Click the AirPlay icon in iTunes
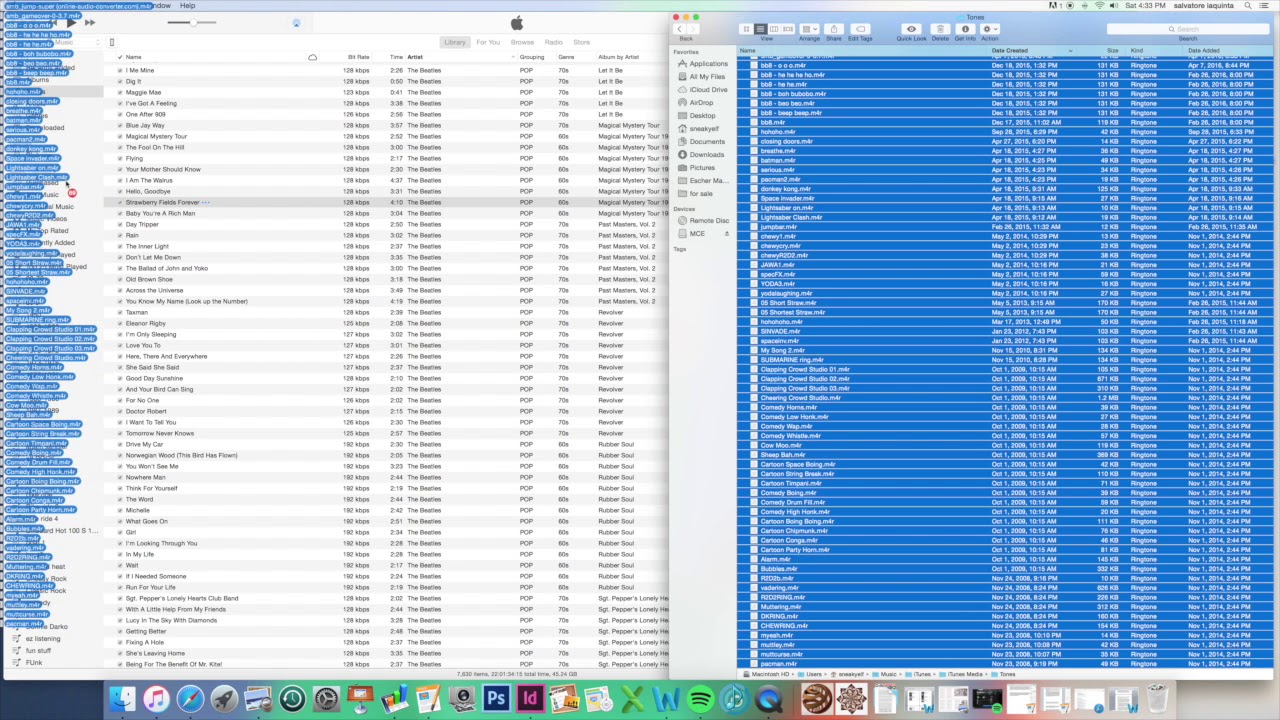This screenshot has height=720, width=1280. tap(296, 22)
